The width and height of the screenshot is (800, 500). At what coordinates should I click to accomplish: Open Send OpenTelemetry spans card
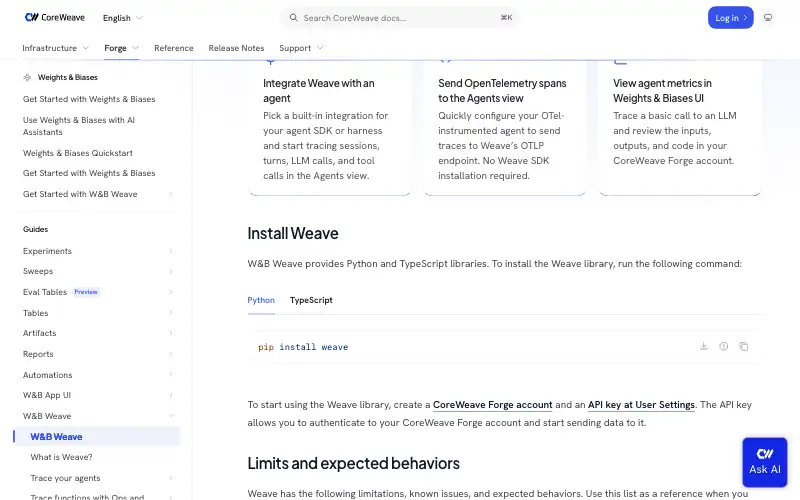[505, 128]
